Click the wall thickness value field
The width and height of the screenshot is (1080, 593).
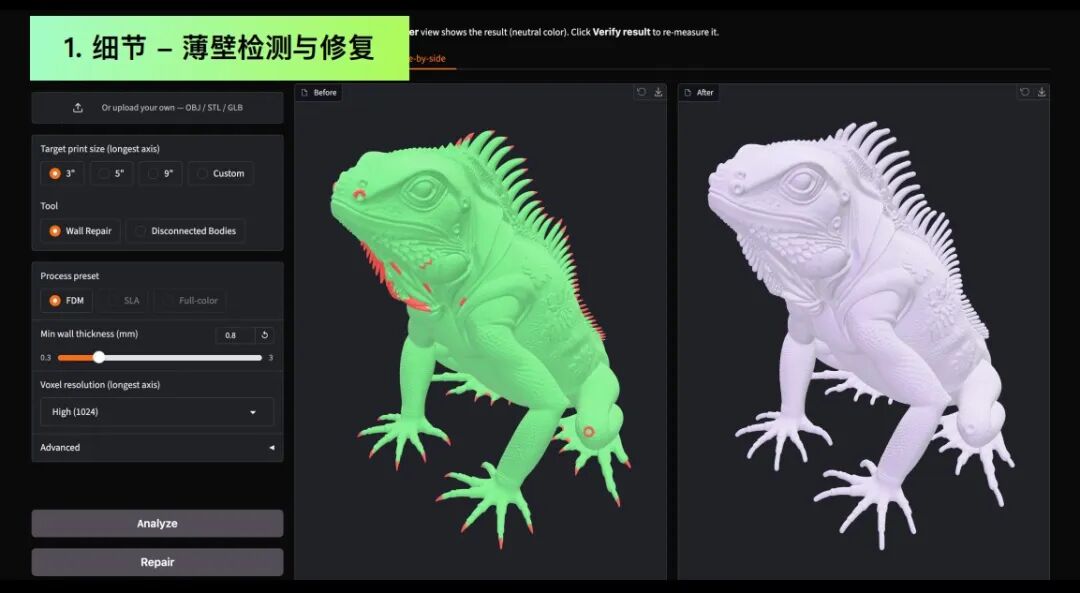[235, 335]
